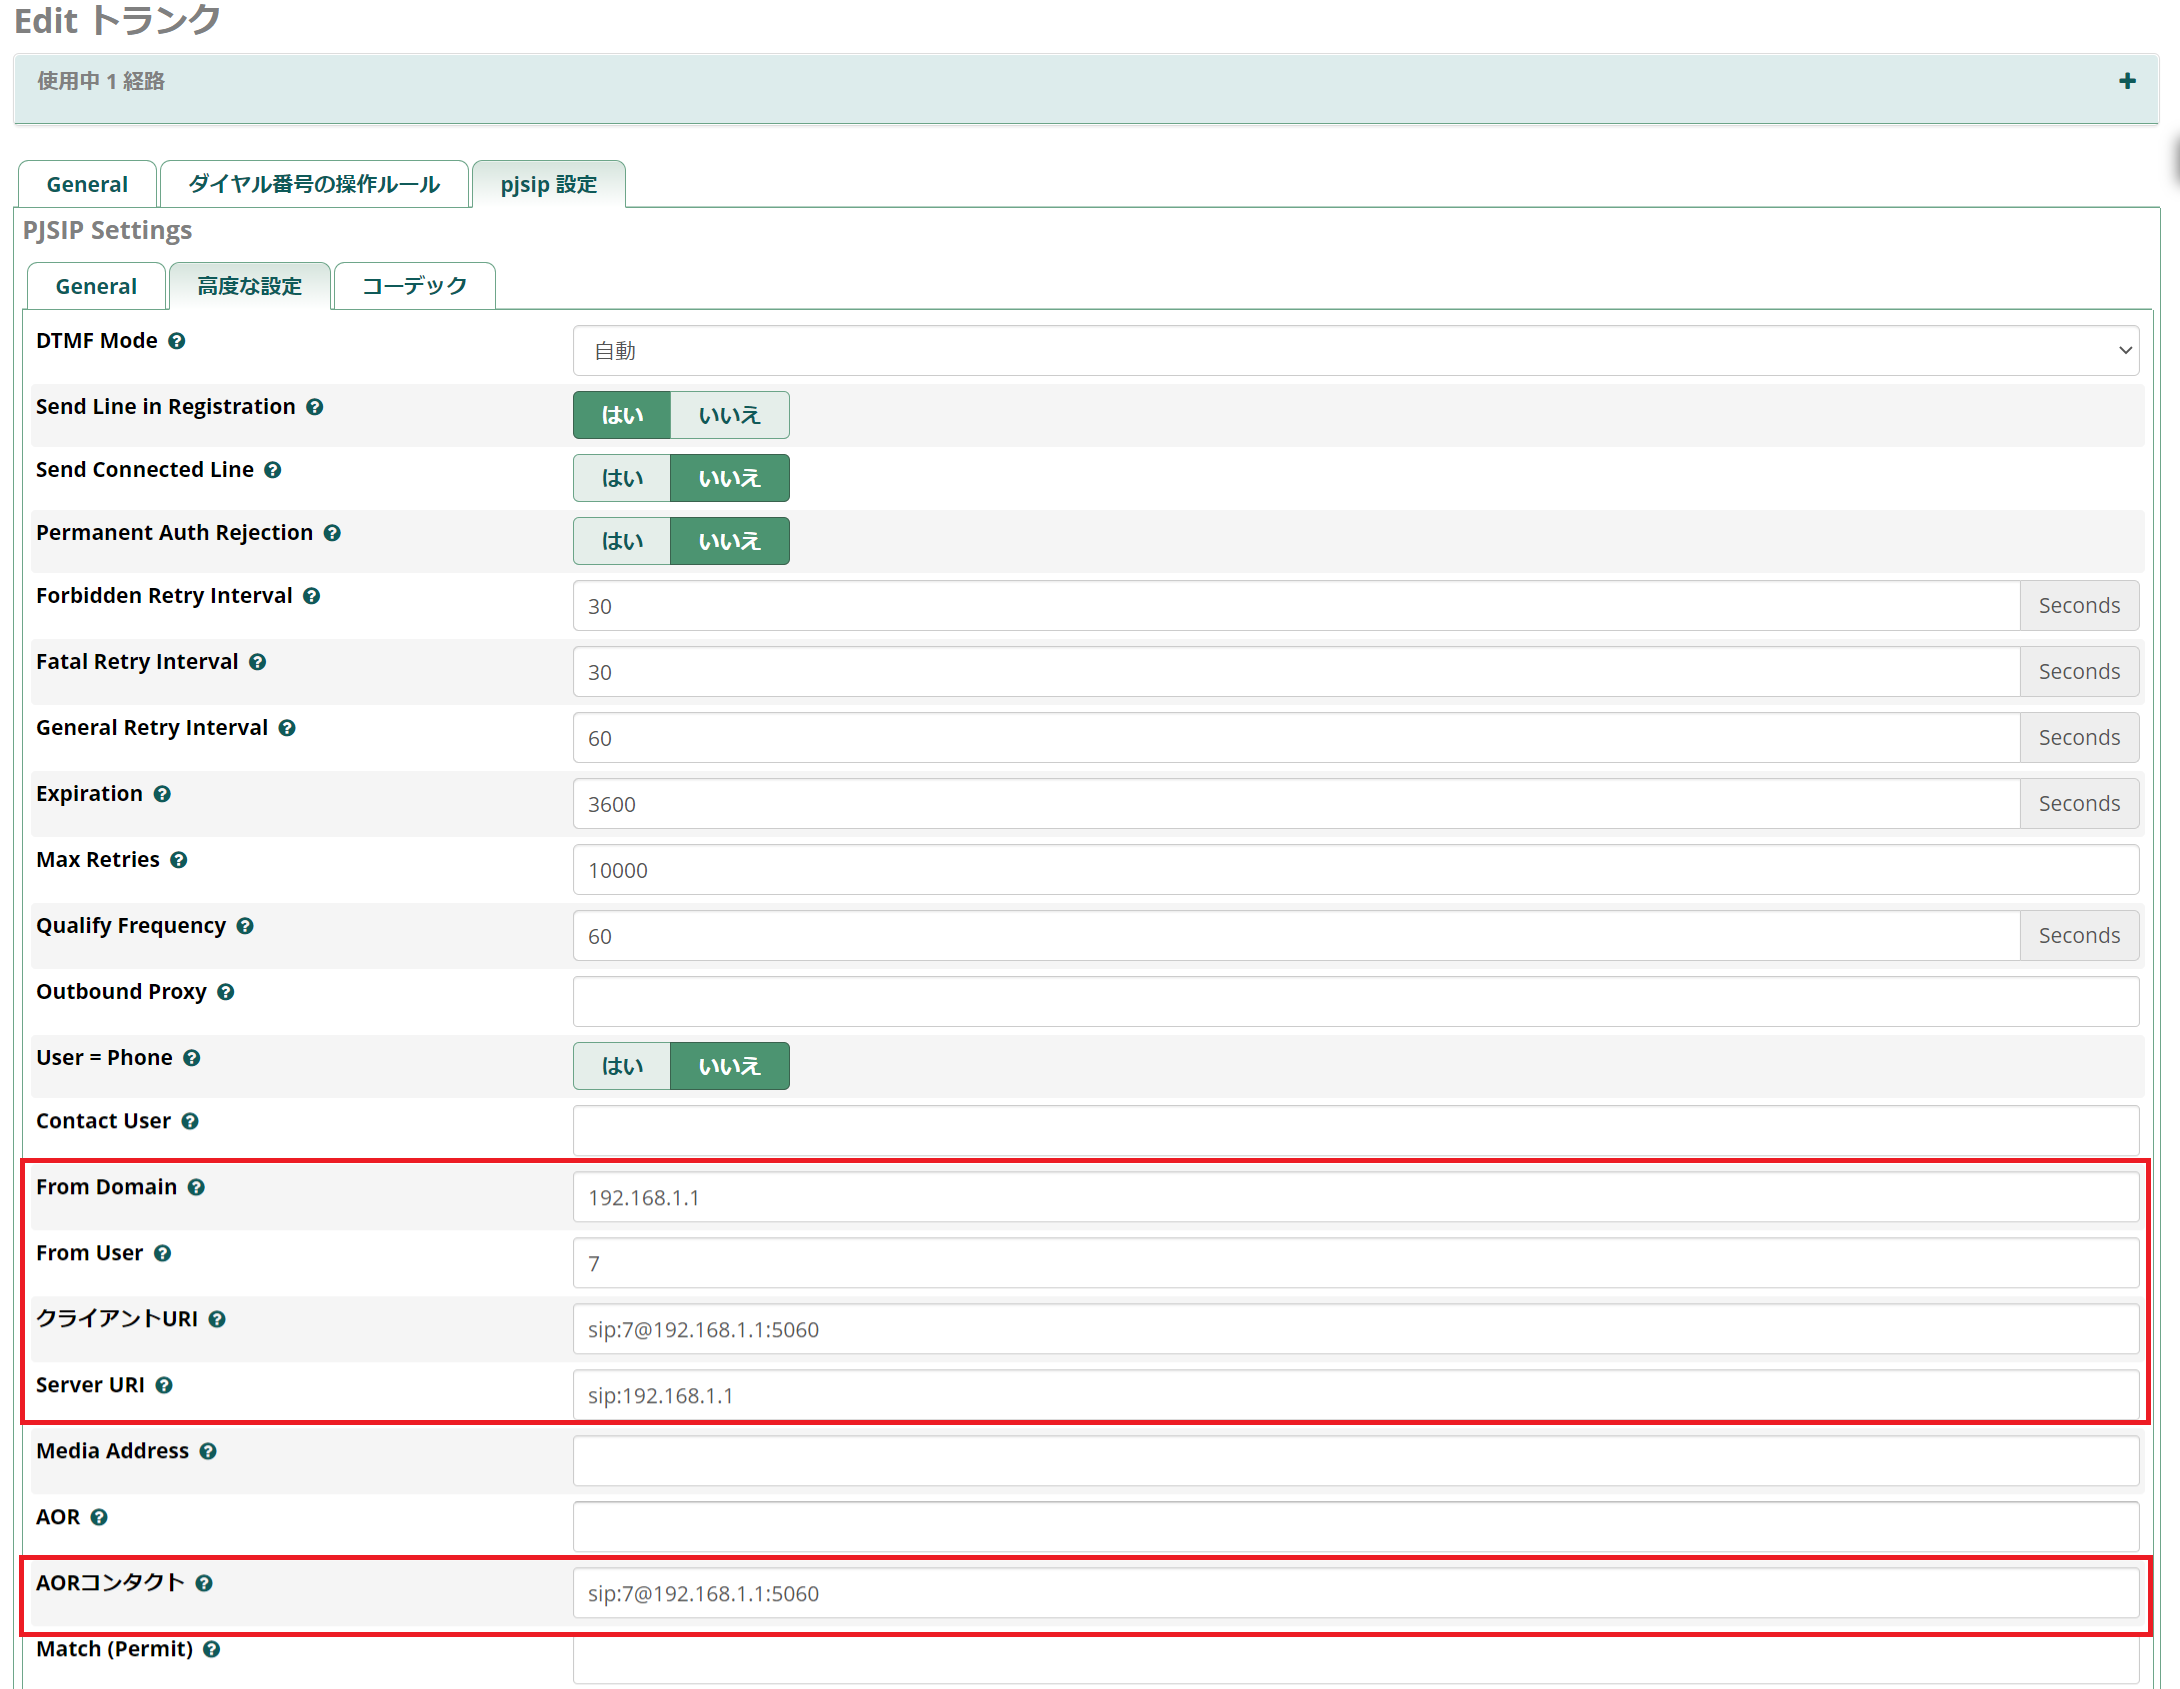Click help icon next to Server URI
Viewport: 2180px width, 1689px height.
[164, 1385]
